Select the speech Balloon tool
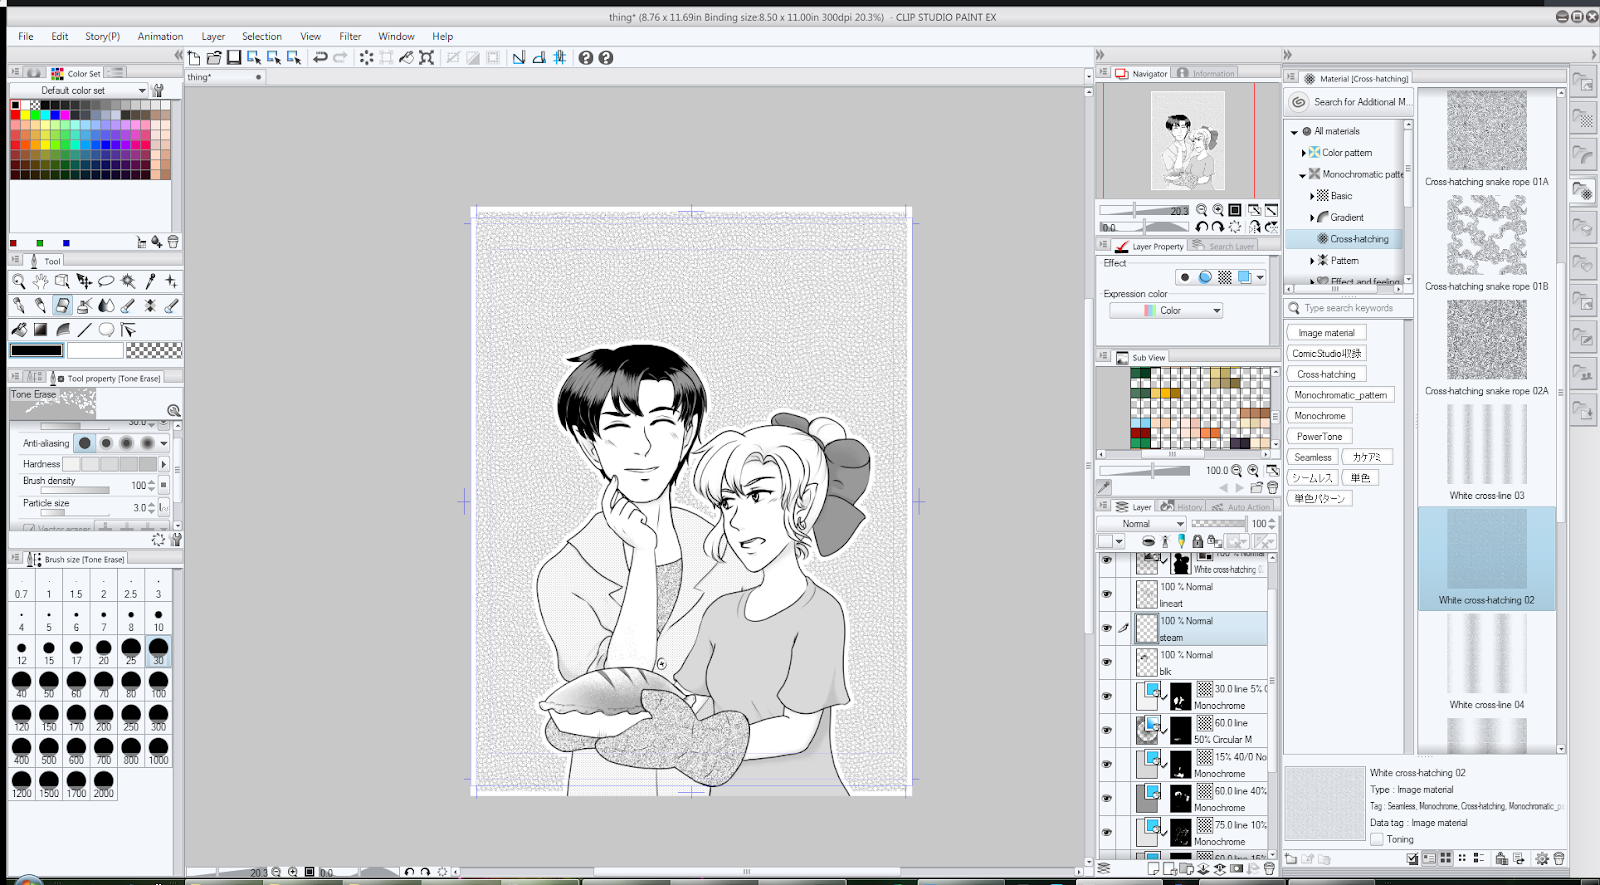The image size is (1600, 885). click(106, 329)
